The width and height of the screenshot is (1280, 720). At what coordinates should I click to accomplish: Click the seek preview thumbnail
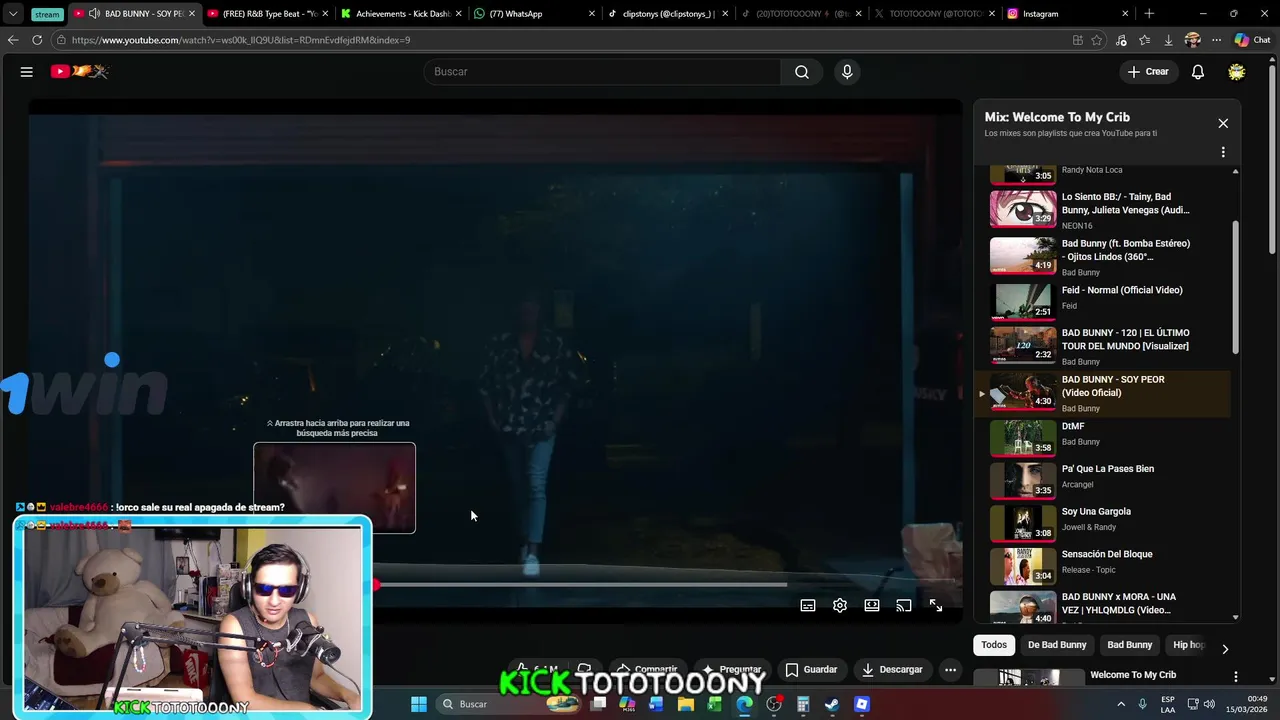tap(334, 488)
